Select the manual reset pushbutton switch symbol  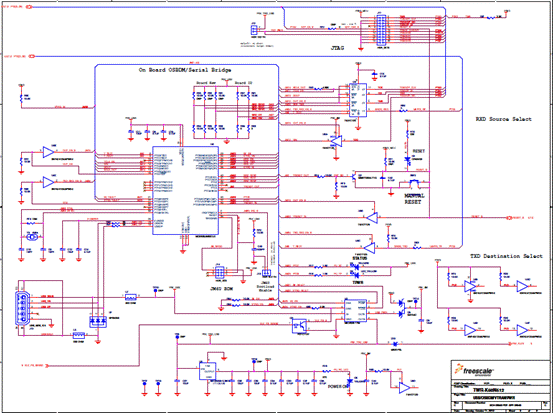click(x=413, y=184)
